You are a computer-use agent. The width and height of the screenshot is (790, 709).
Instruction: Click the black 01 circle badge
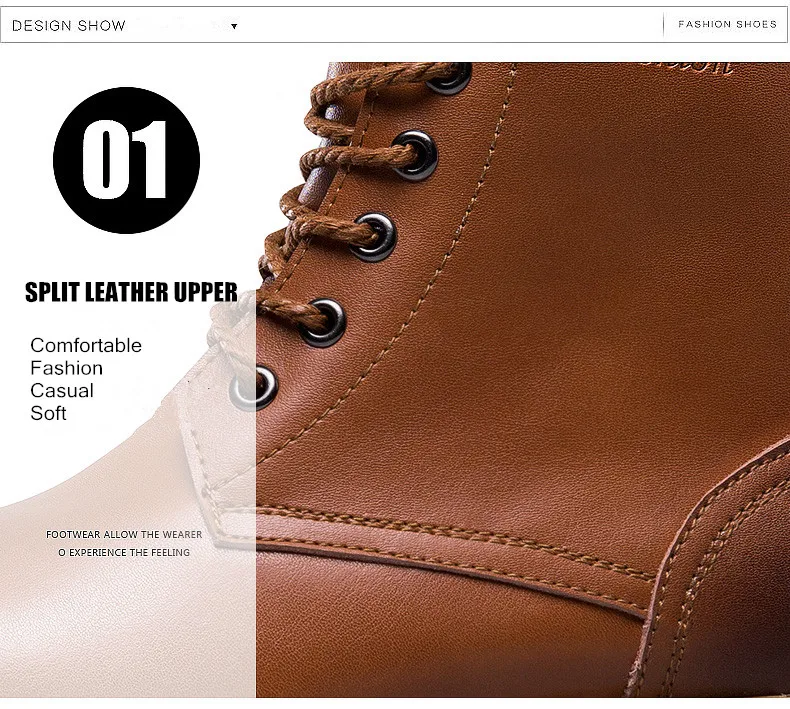point(126,160)
